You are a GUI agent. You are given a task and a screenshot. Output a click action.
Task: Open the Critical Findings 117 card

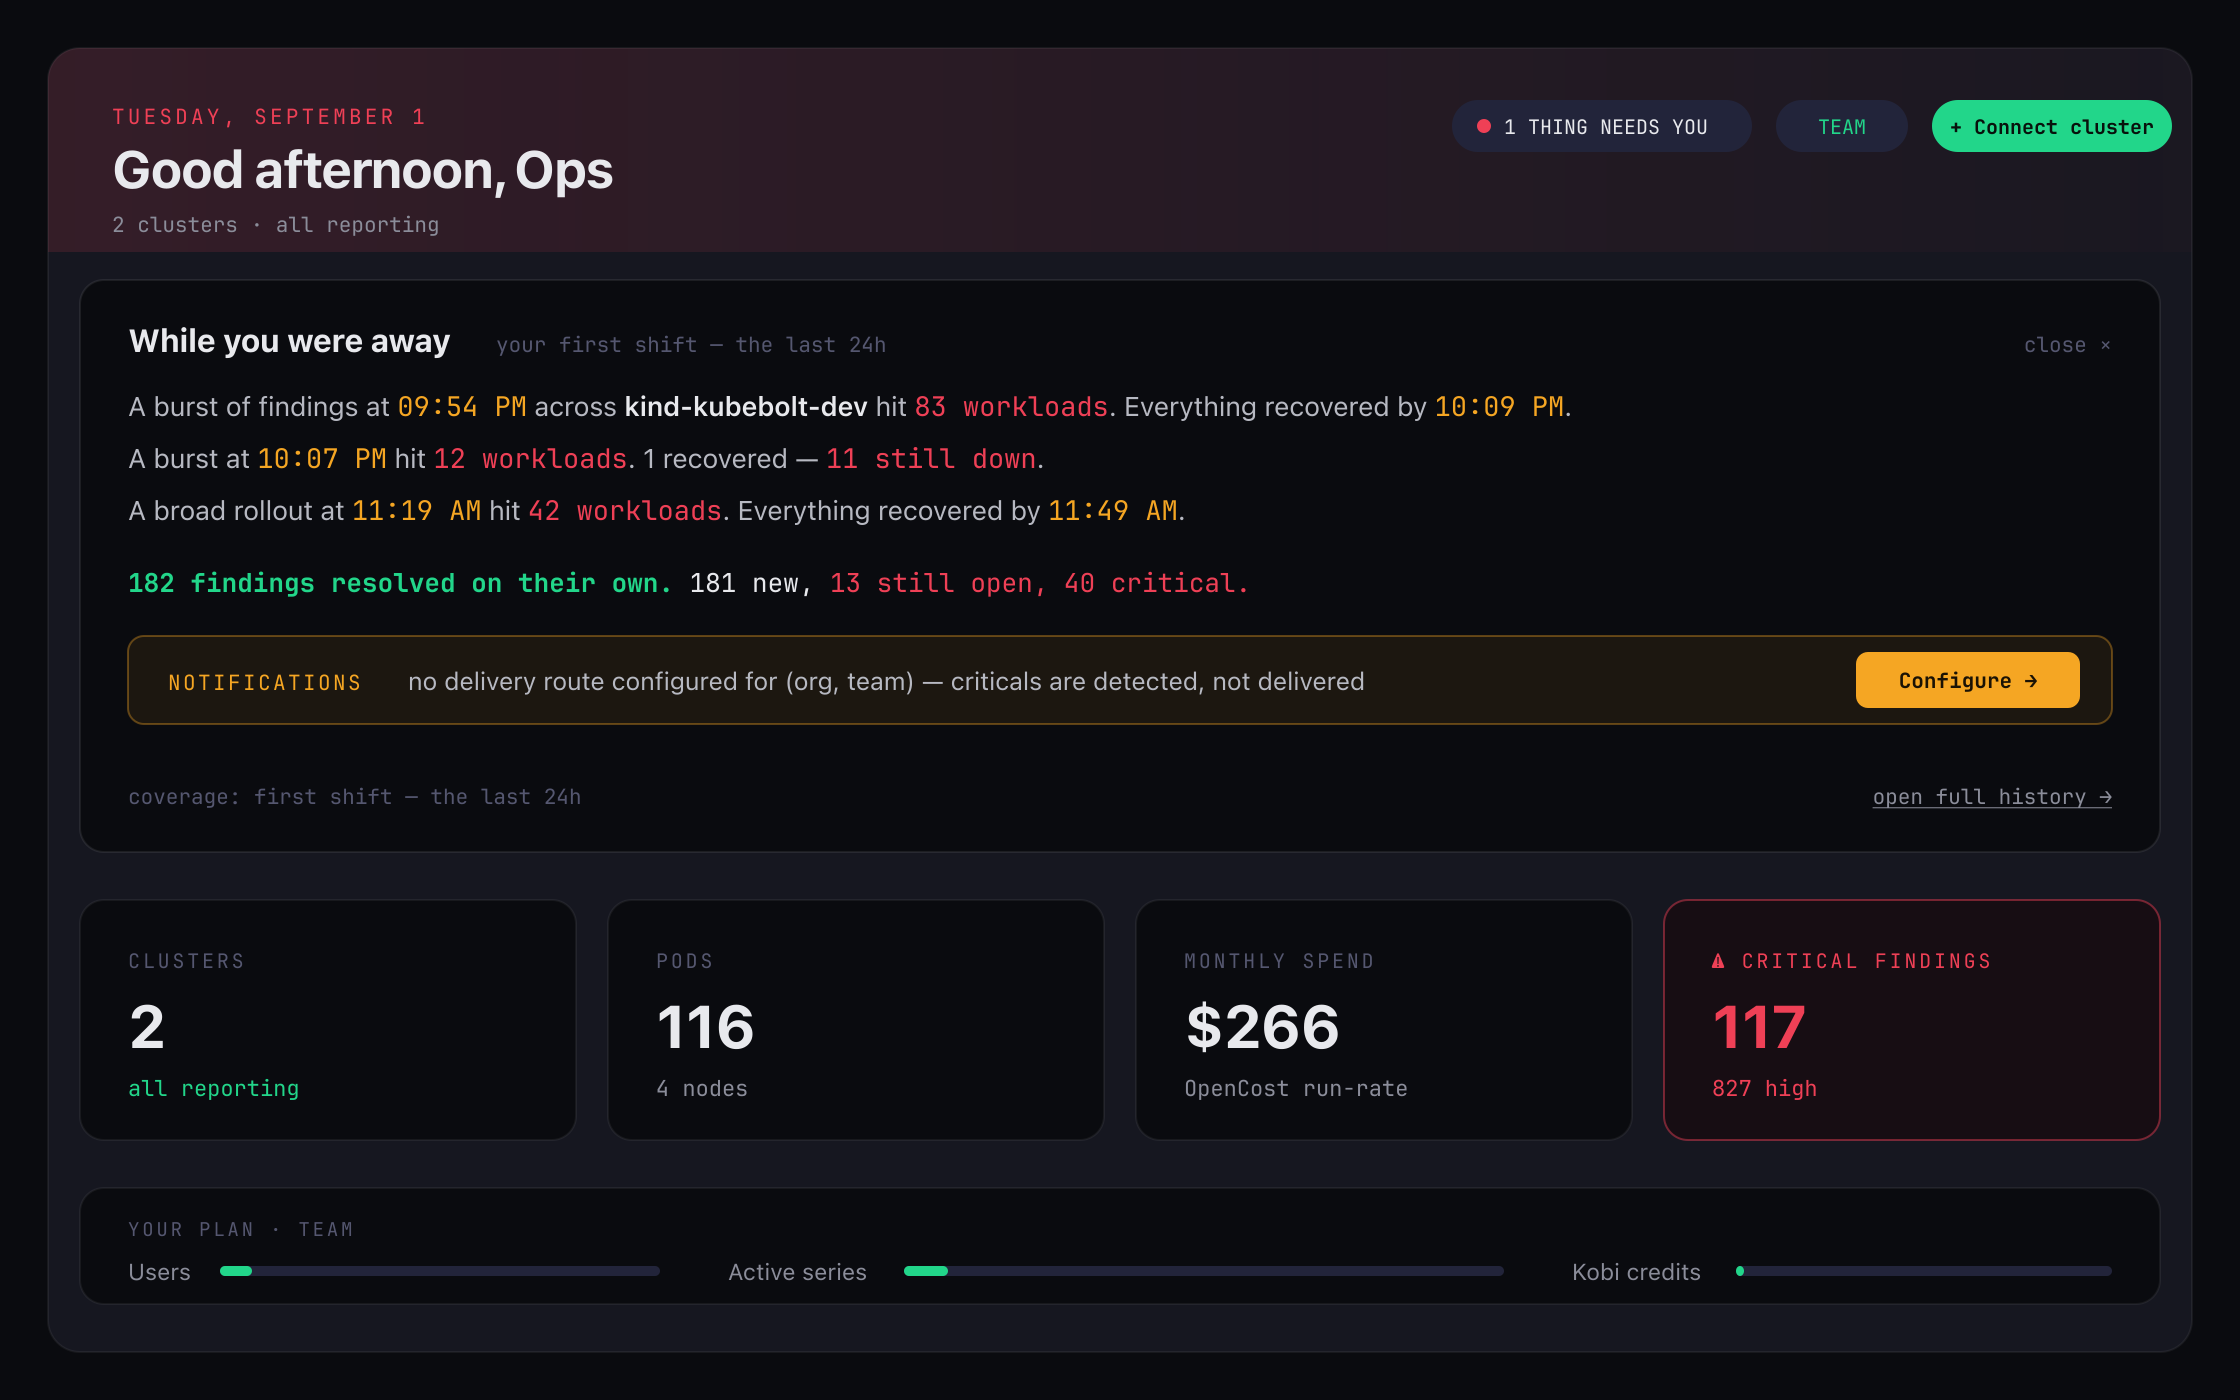point(1911,1020)
